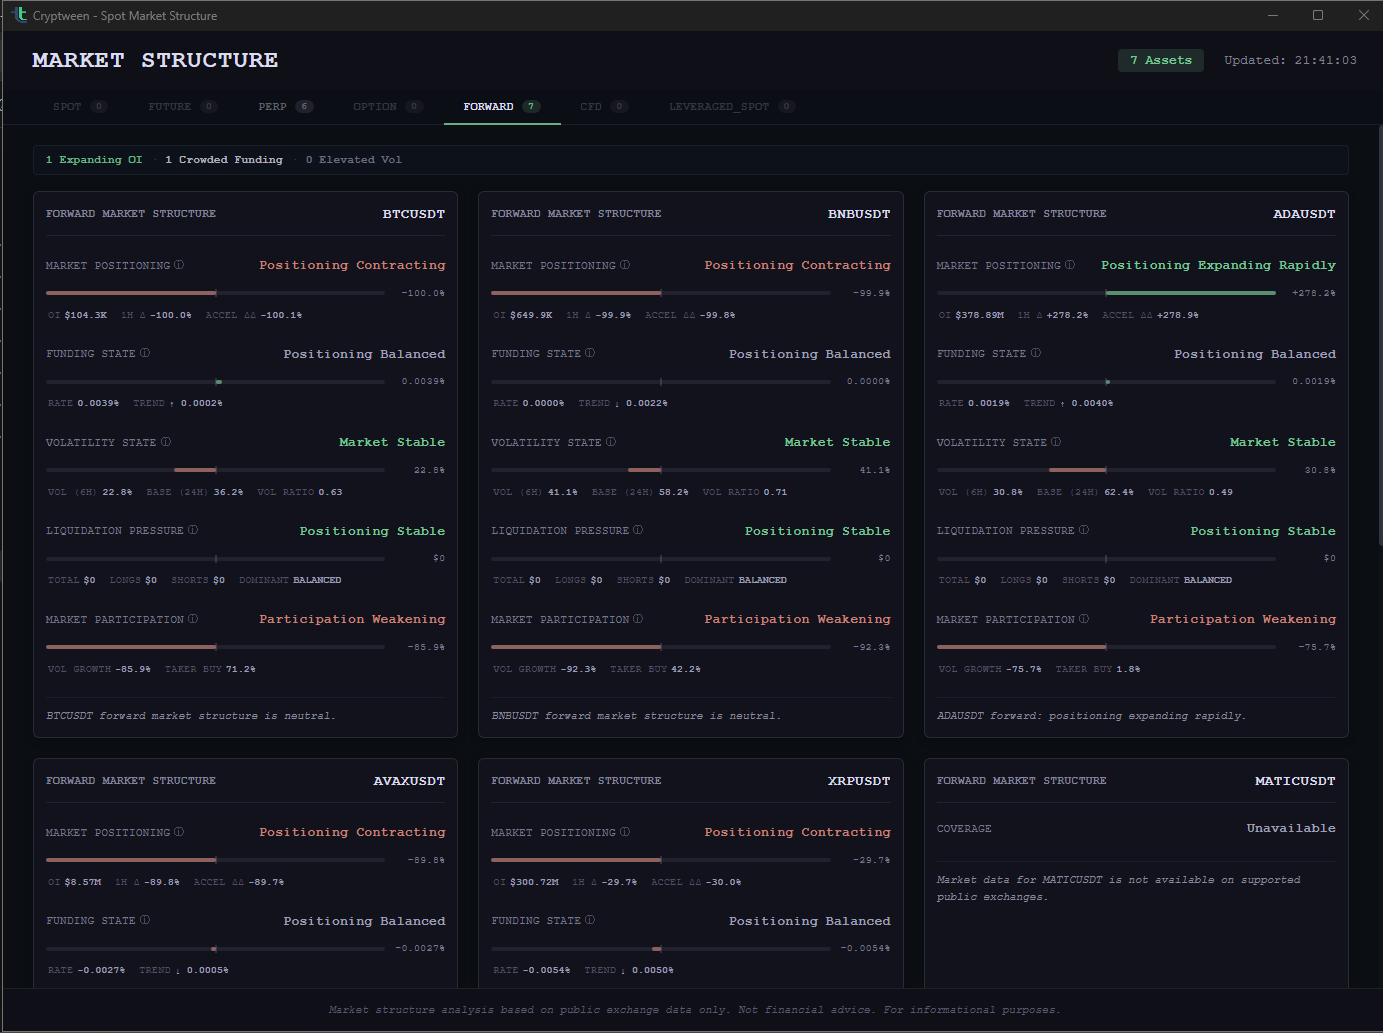Open BNBUSDT Market Positioning info icon
Screen dimensions: 1383x1033
[x=625, y=265]
